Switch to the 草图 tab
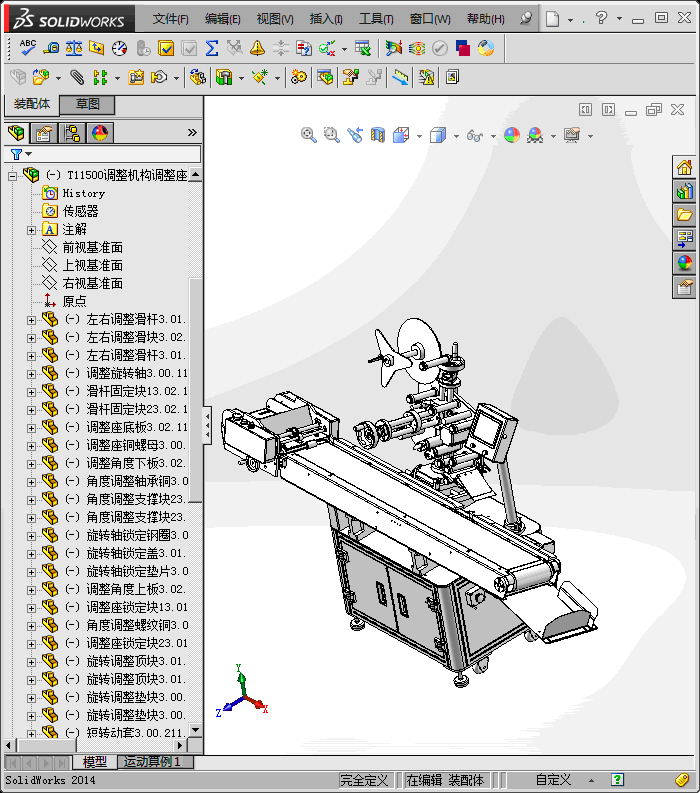This screenshot has height=793, width=700. pos(88,104)
